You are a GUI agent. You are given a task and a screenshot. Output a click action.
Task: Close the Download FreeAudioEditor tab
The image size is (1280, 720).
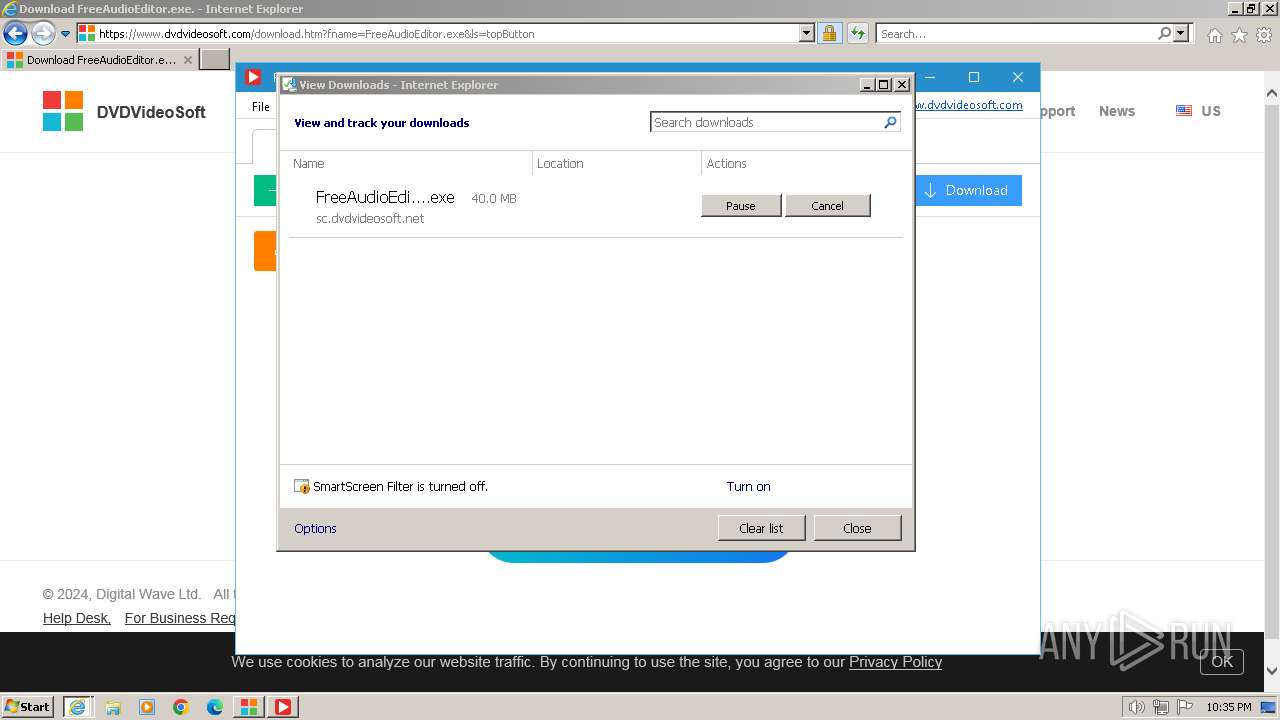(x=188, y=60)
